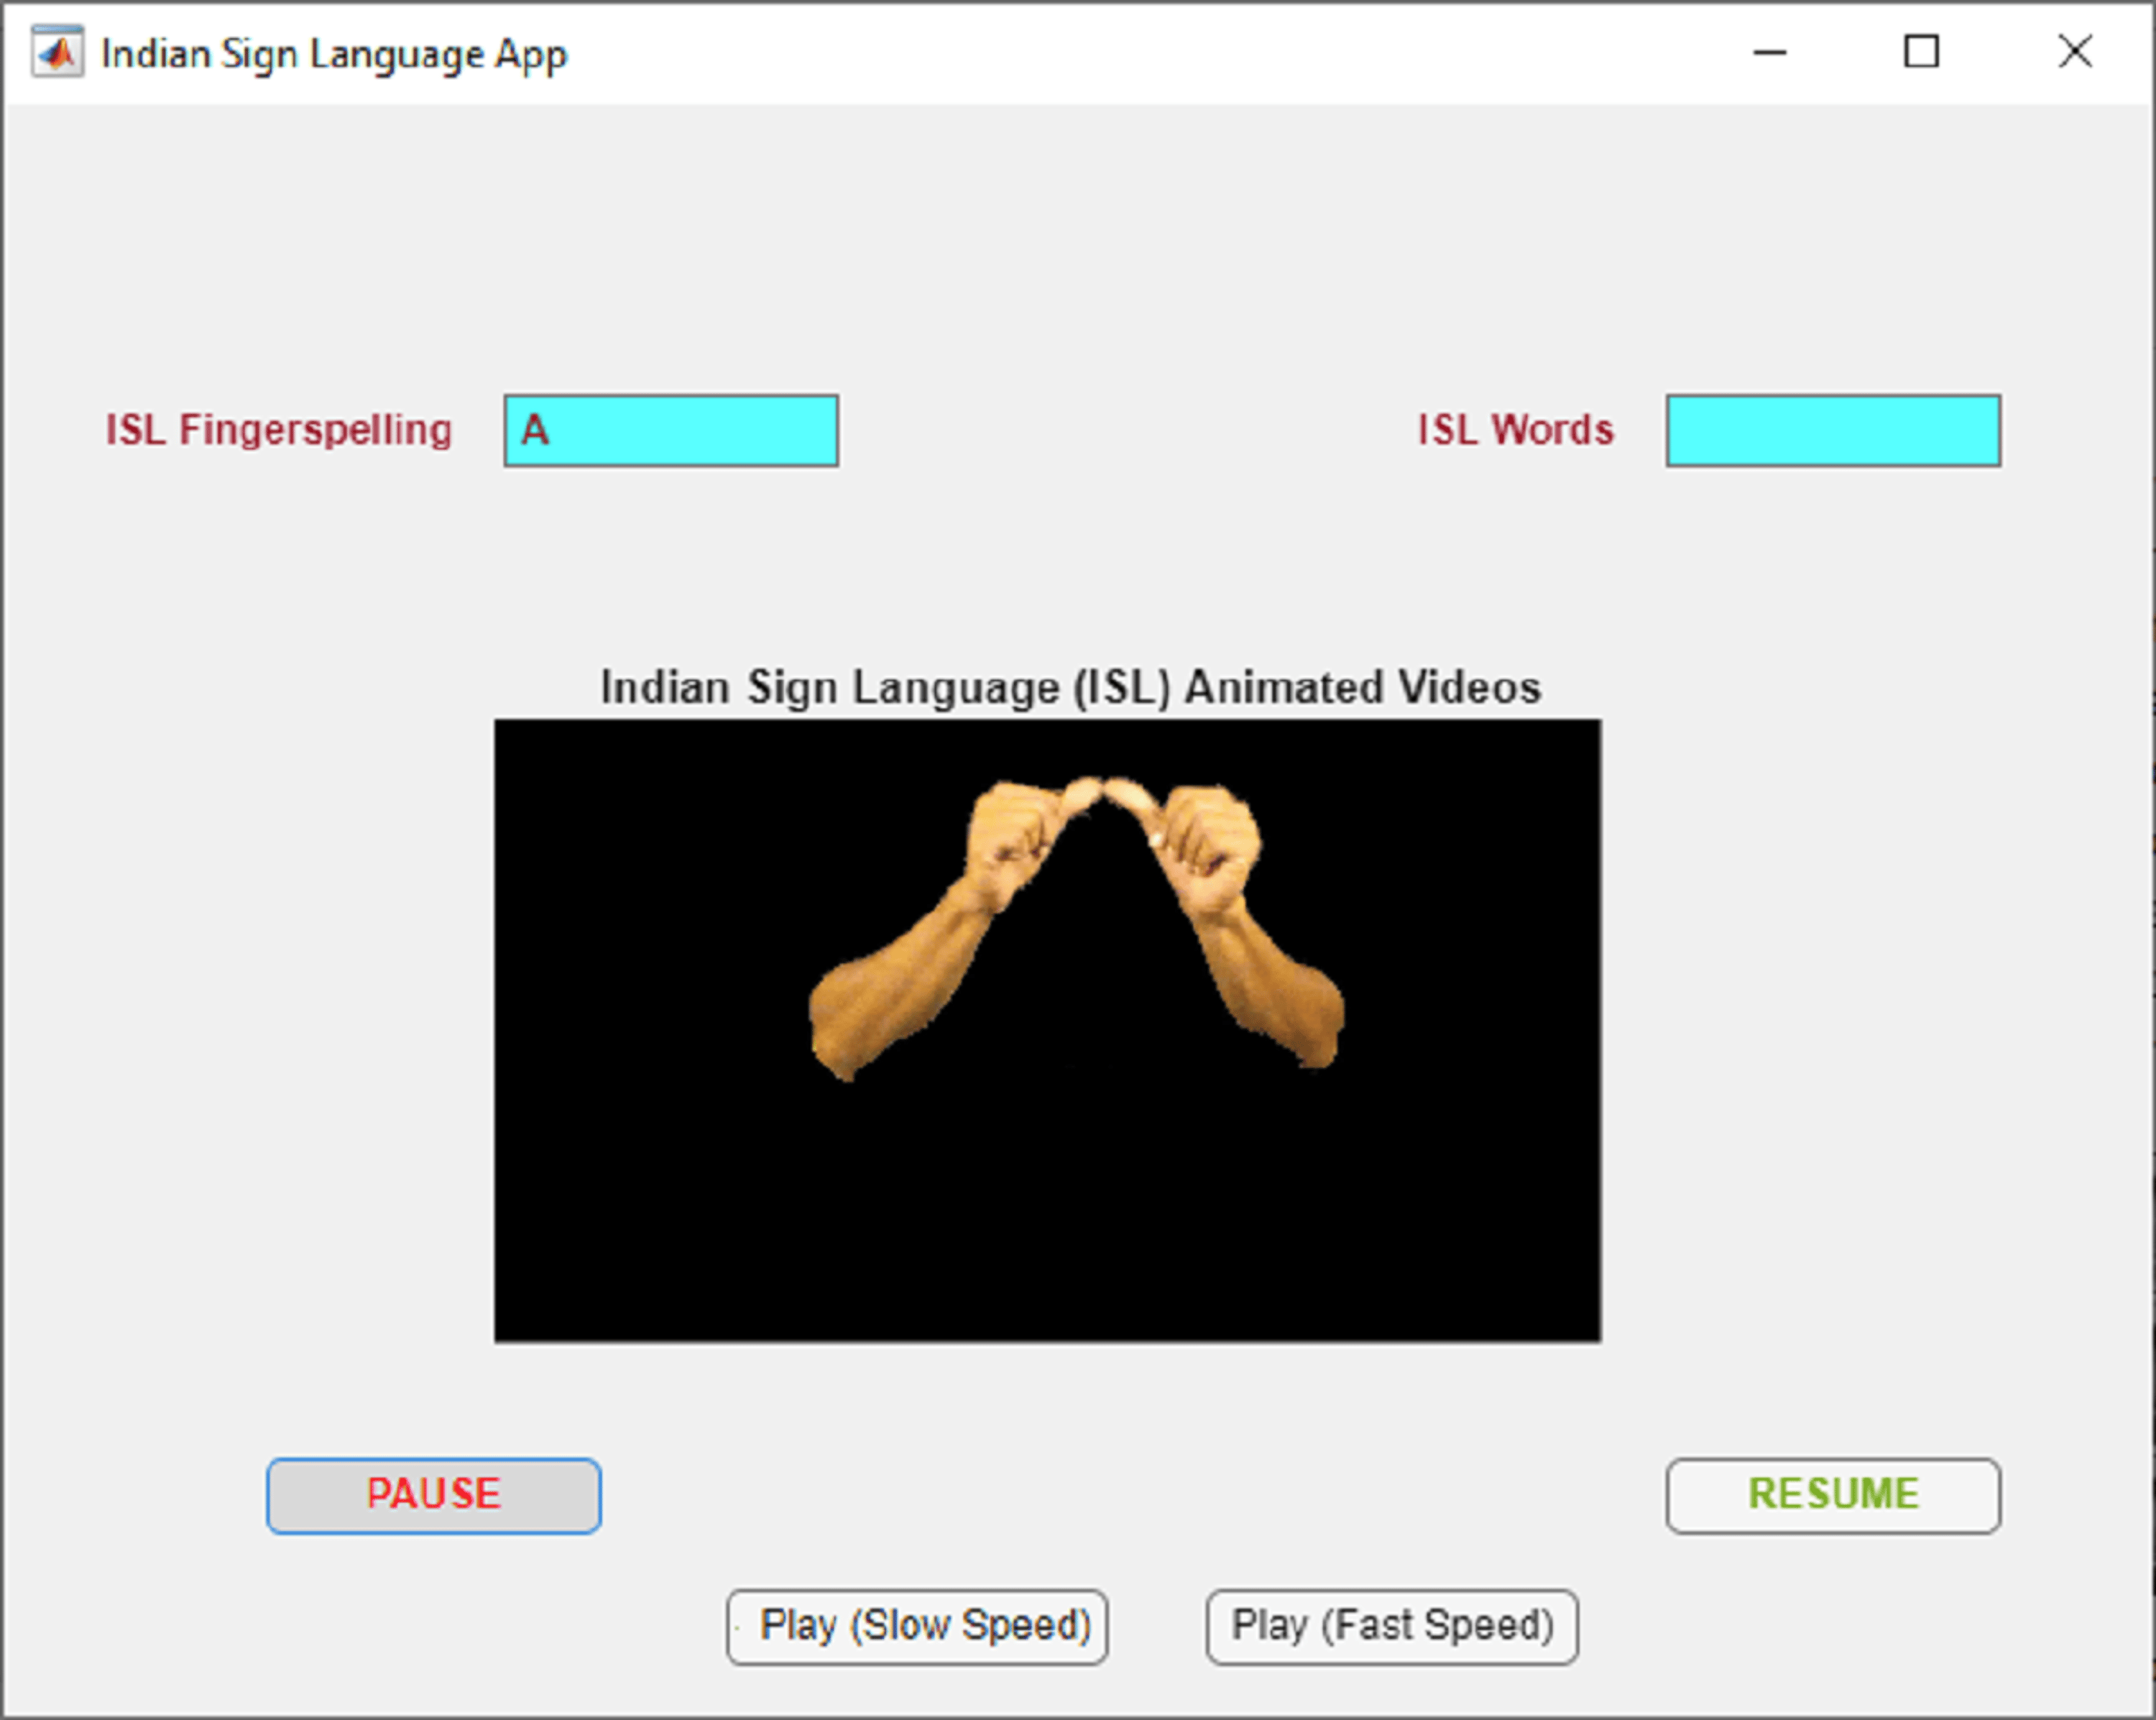Click the ISL Animated Videos heading
Image resolution: width=2156 pixels, height=1720 pixels.
click(1070, 688)
